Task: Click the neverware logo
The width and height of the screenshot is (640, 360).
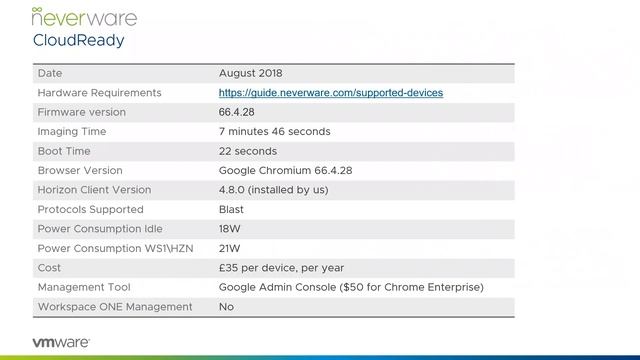Action: click(x=84, y=17)
